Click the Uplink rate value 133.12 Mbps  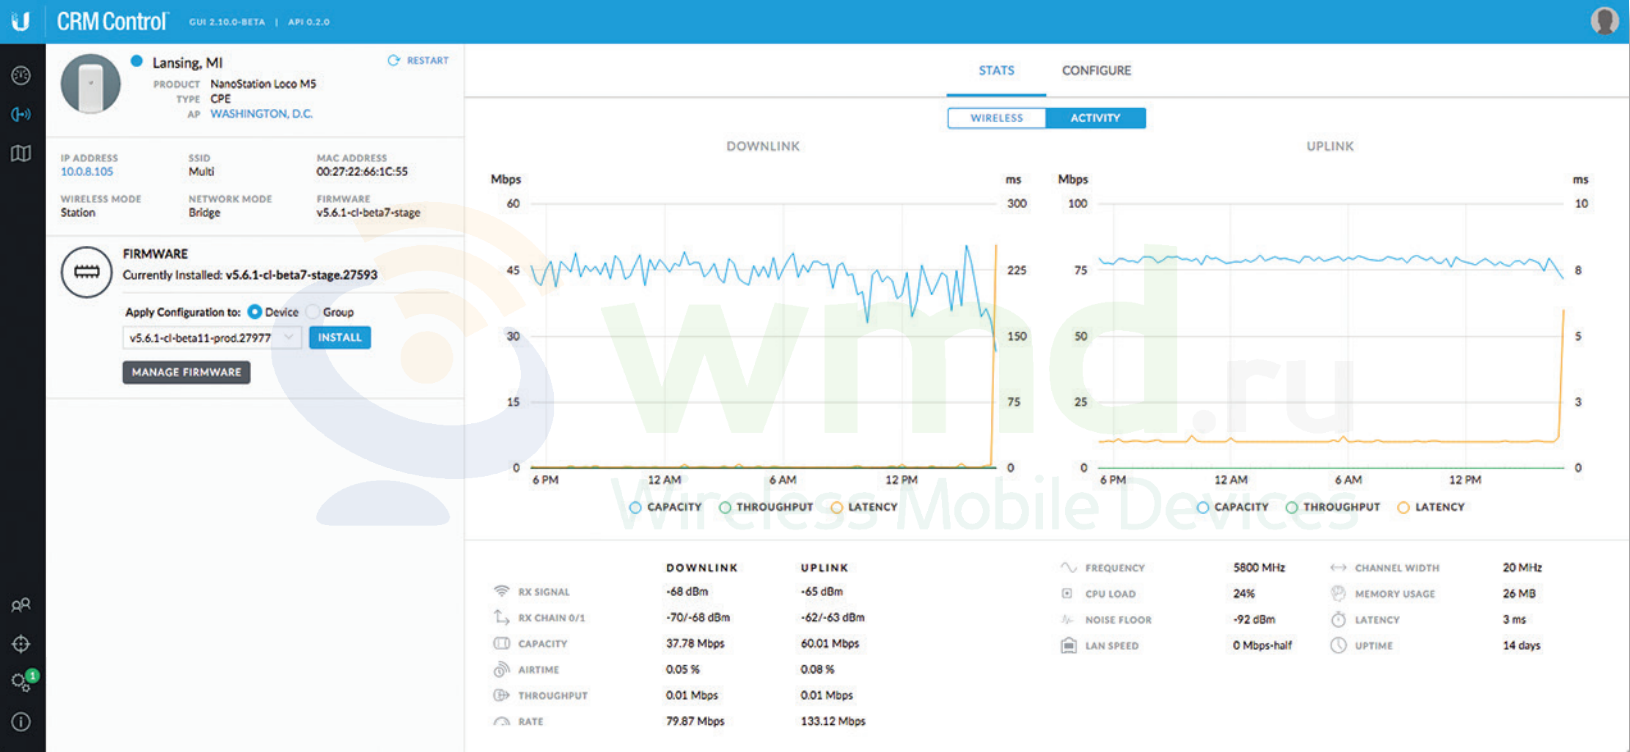(833, 721)
